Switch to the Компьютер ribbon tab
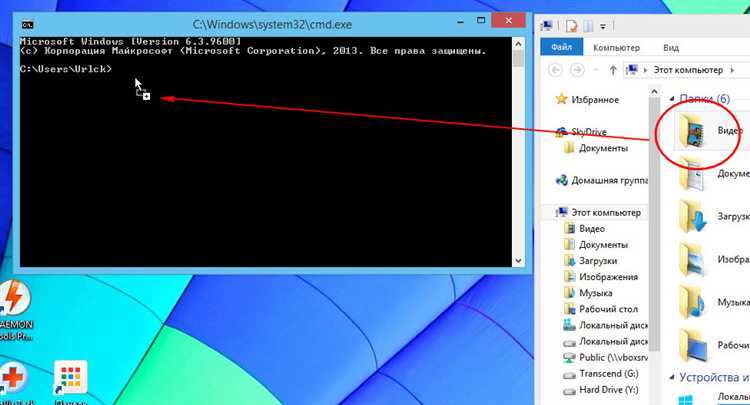 616,48
